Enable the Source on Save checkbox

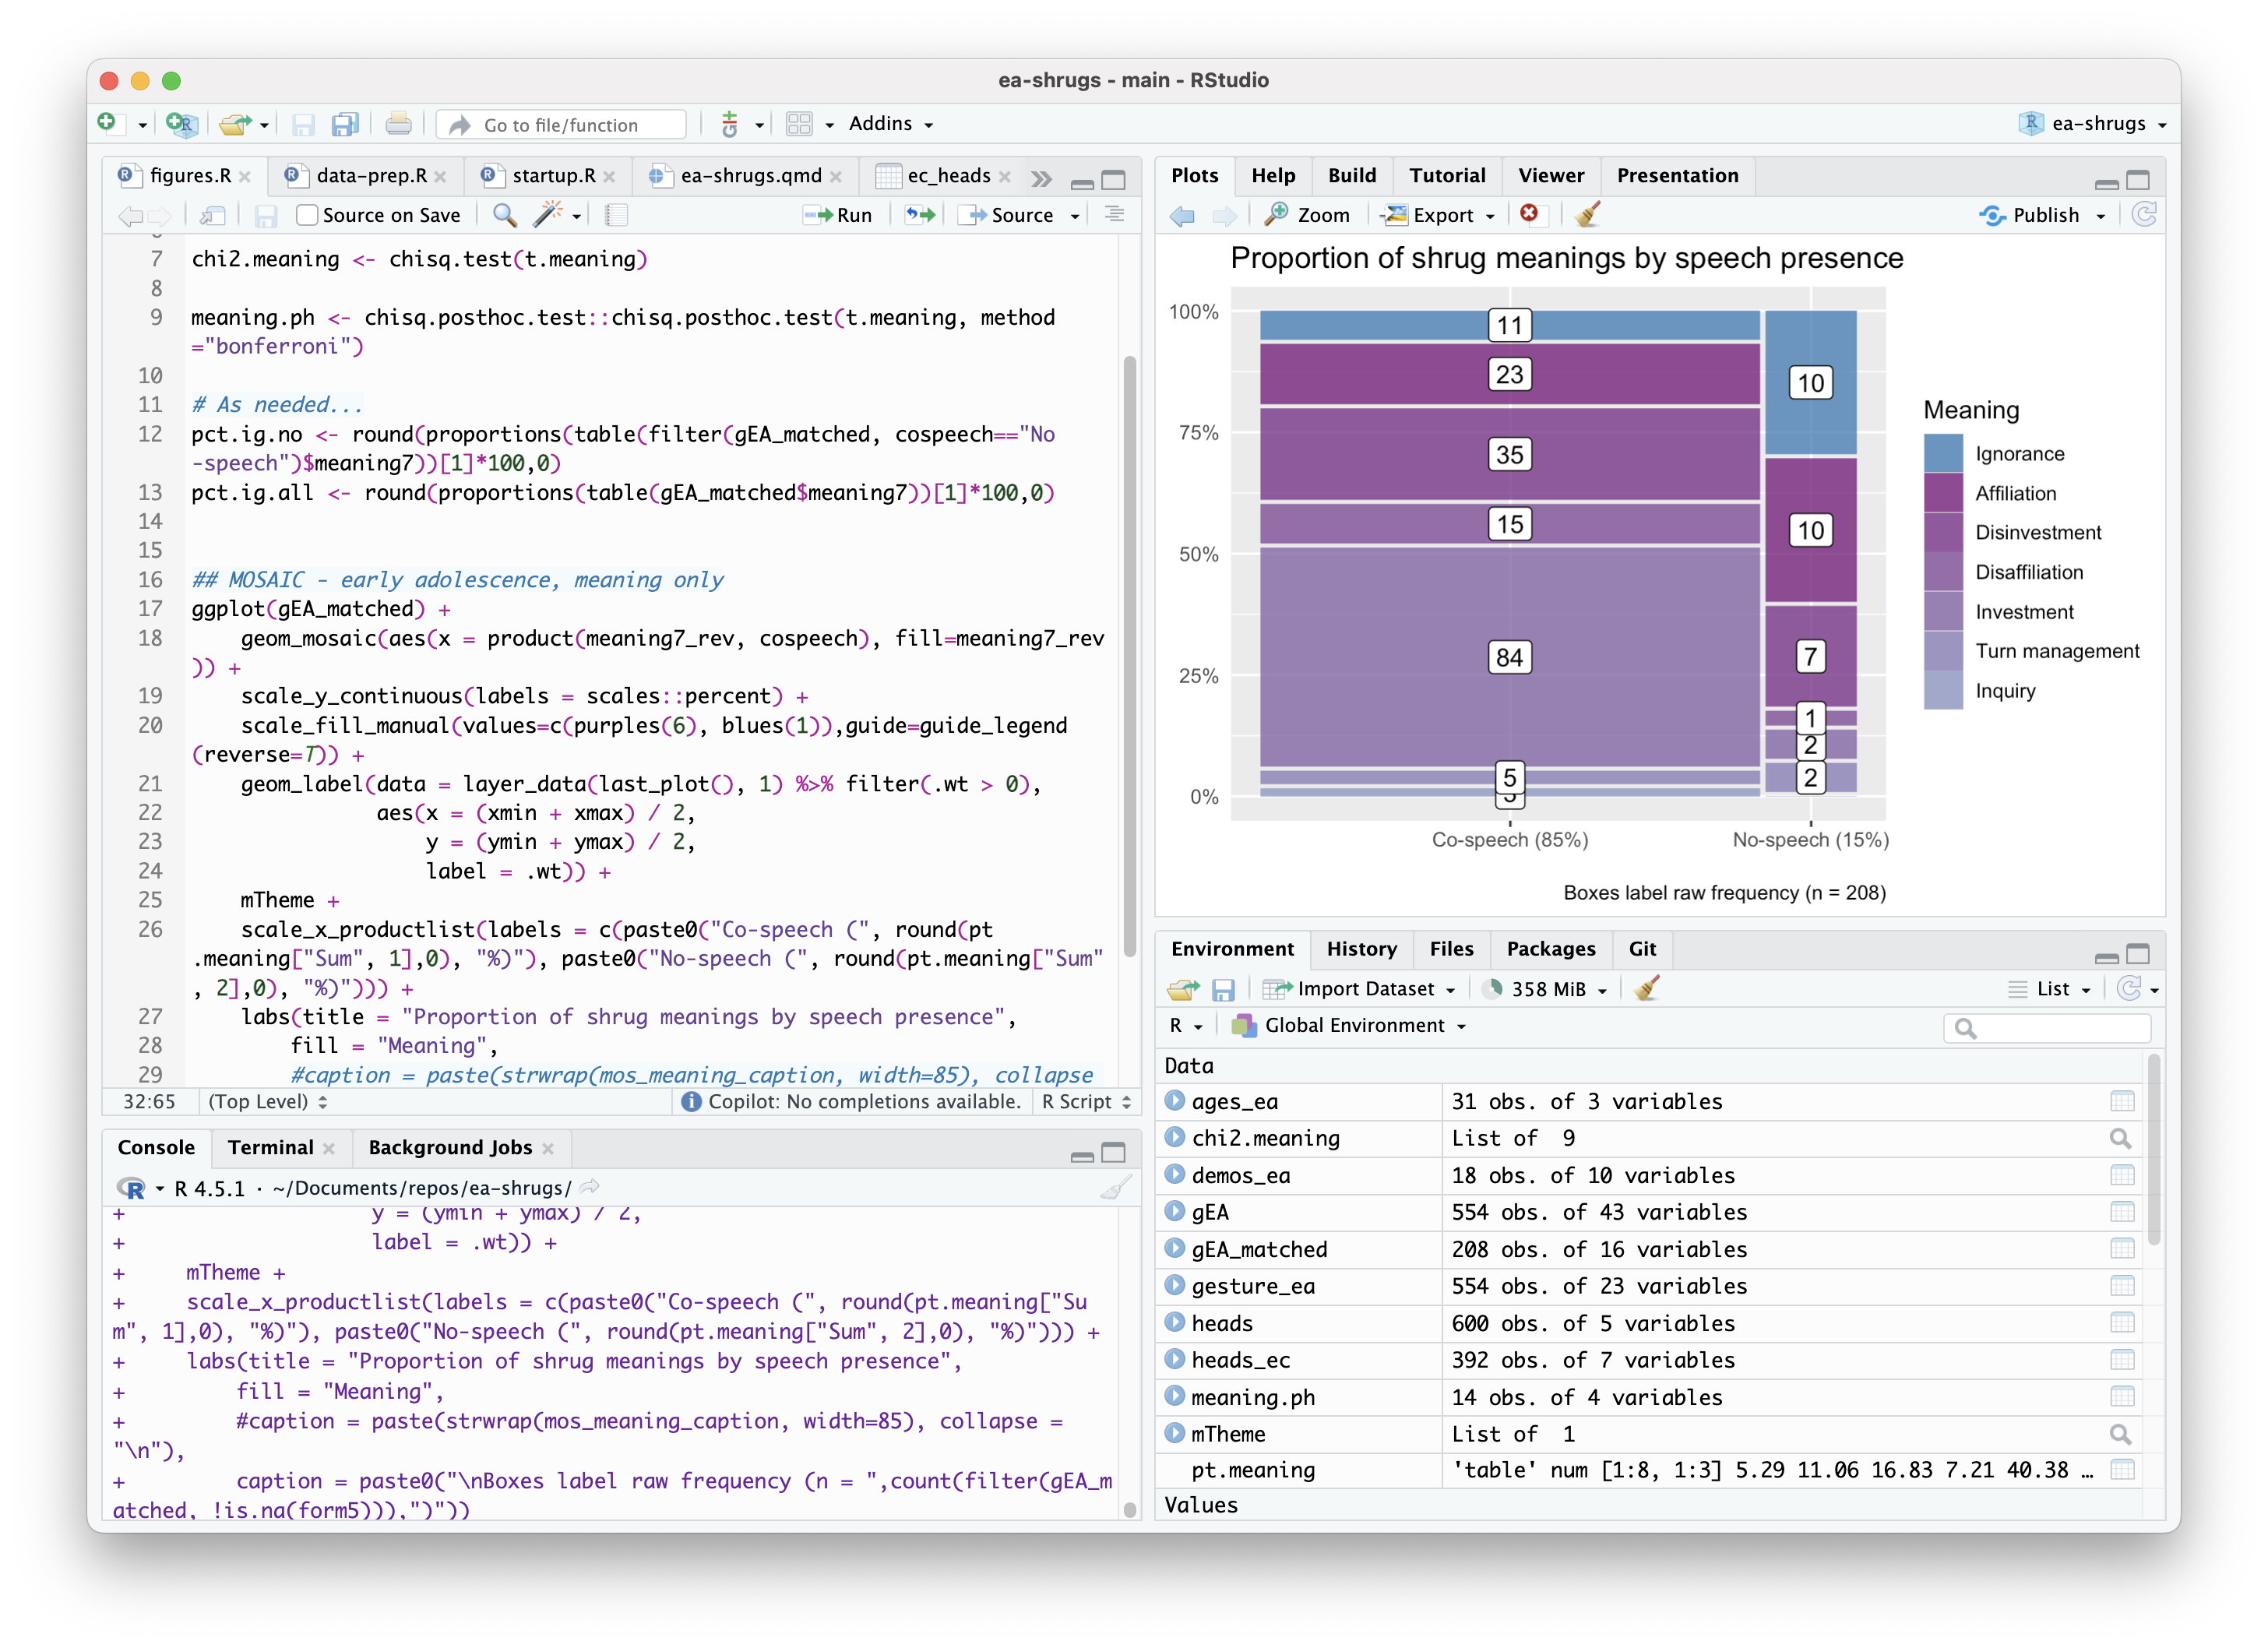pos(308,215)
